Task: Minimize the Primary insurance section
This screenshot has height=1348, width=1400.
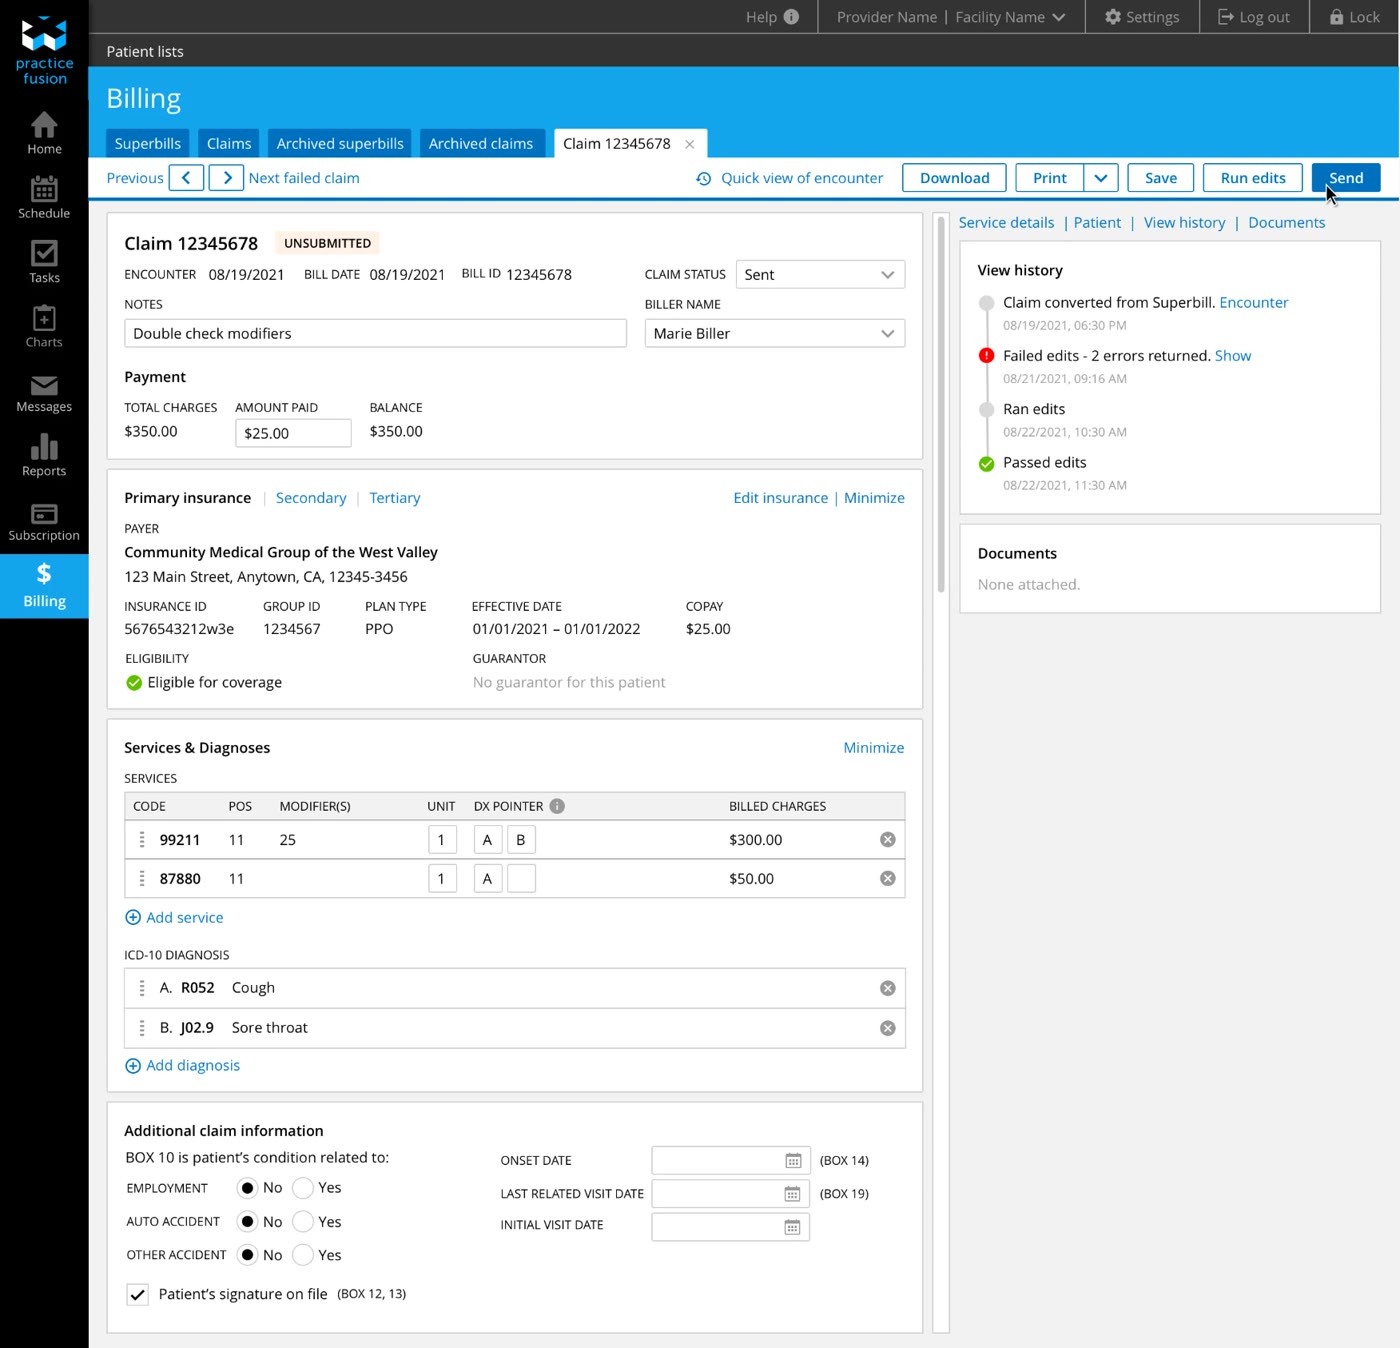Action: click(x=874, y=498)
